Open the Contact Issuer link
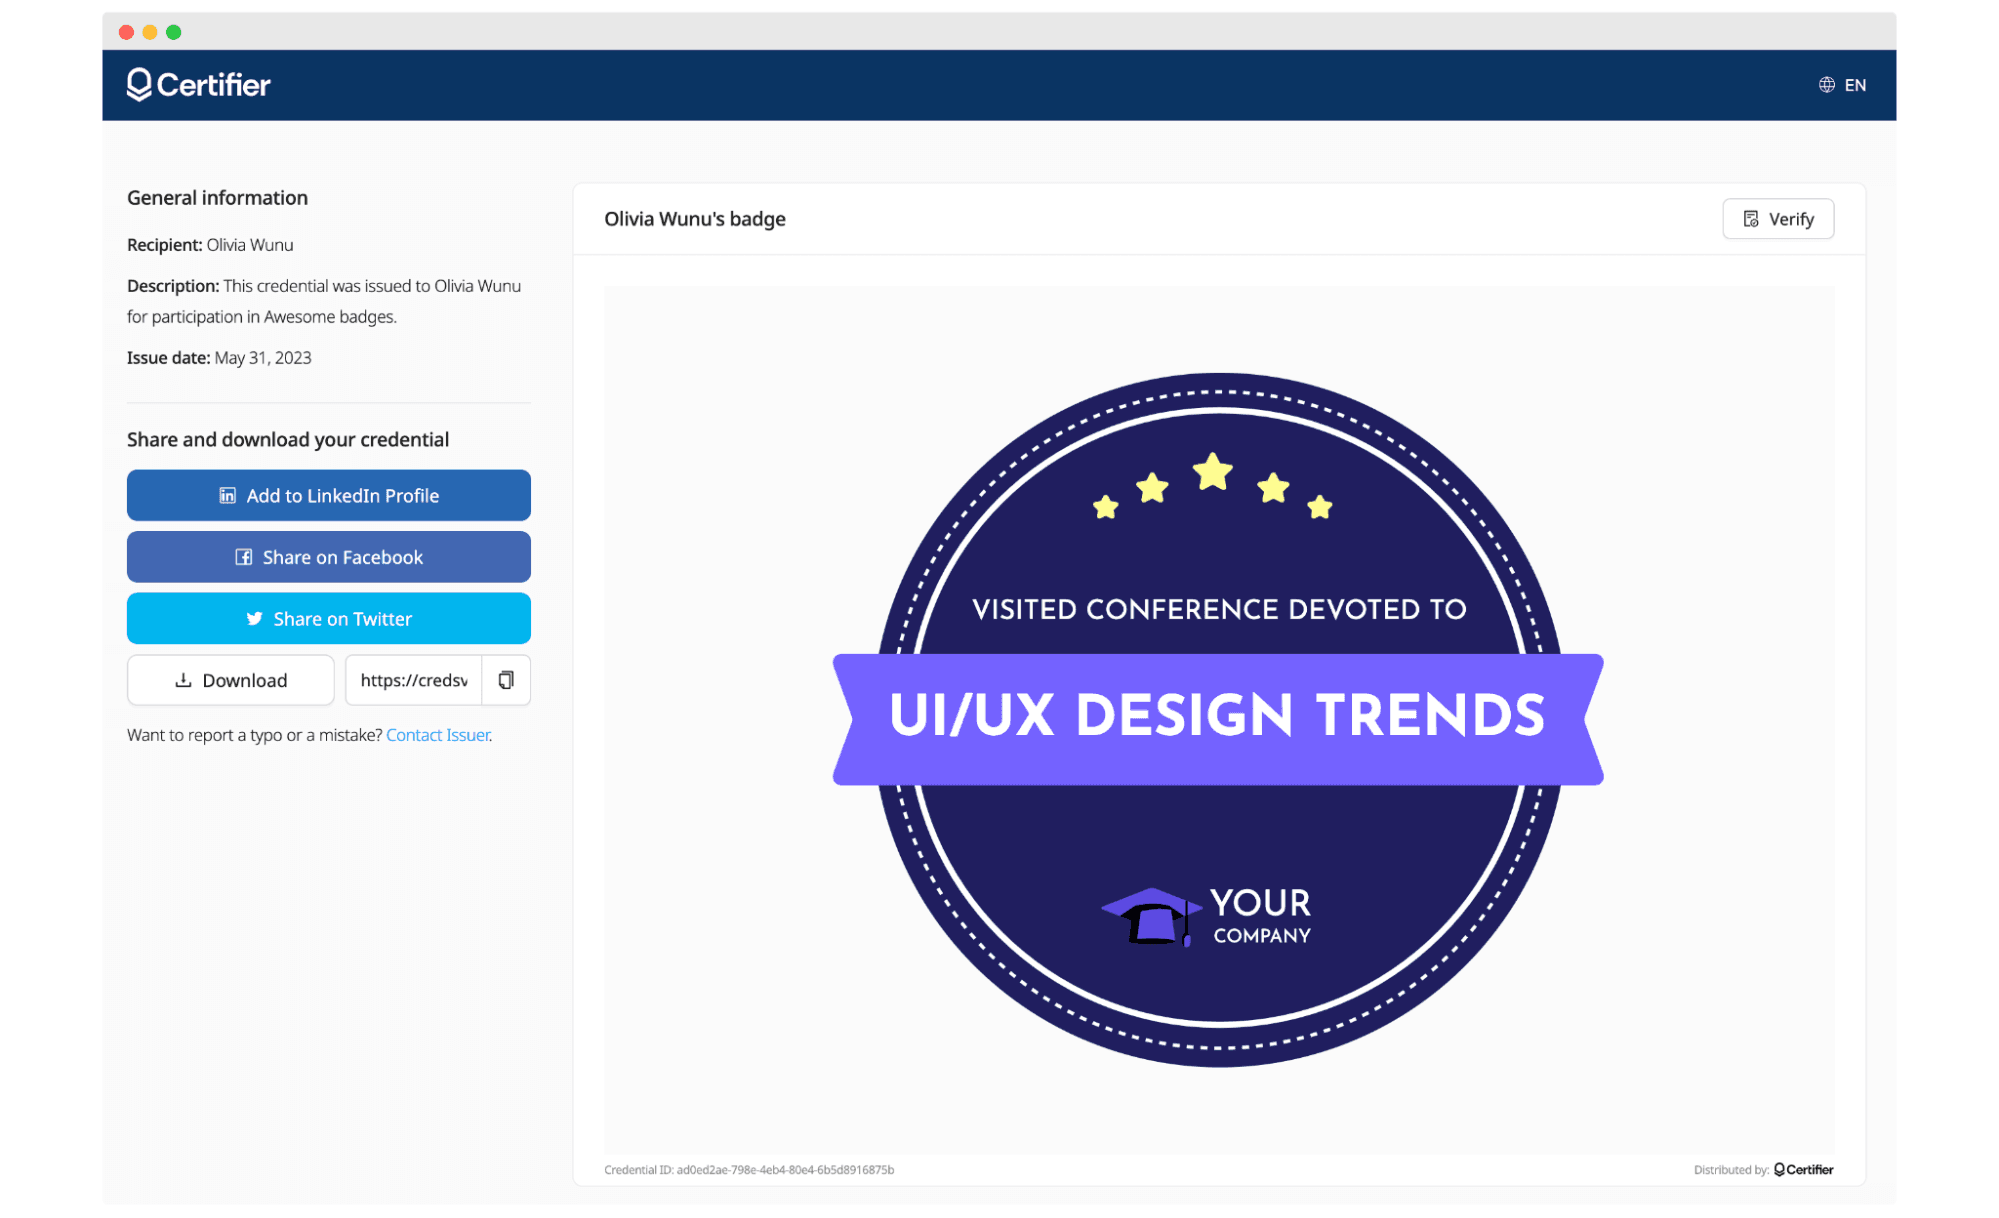 tap(438, 735)
